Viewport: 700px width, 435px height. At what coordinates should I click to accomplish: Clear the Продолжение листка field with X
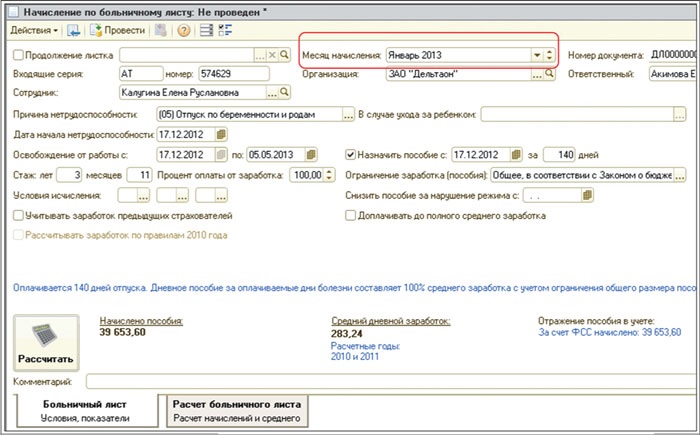tap(273, 55)
